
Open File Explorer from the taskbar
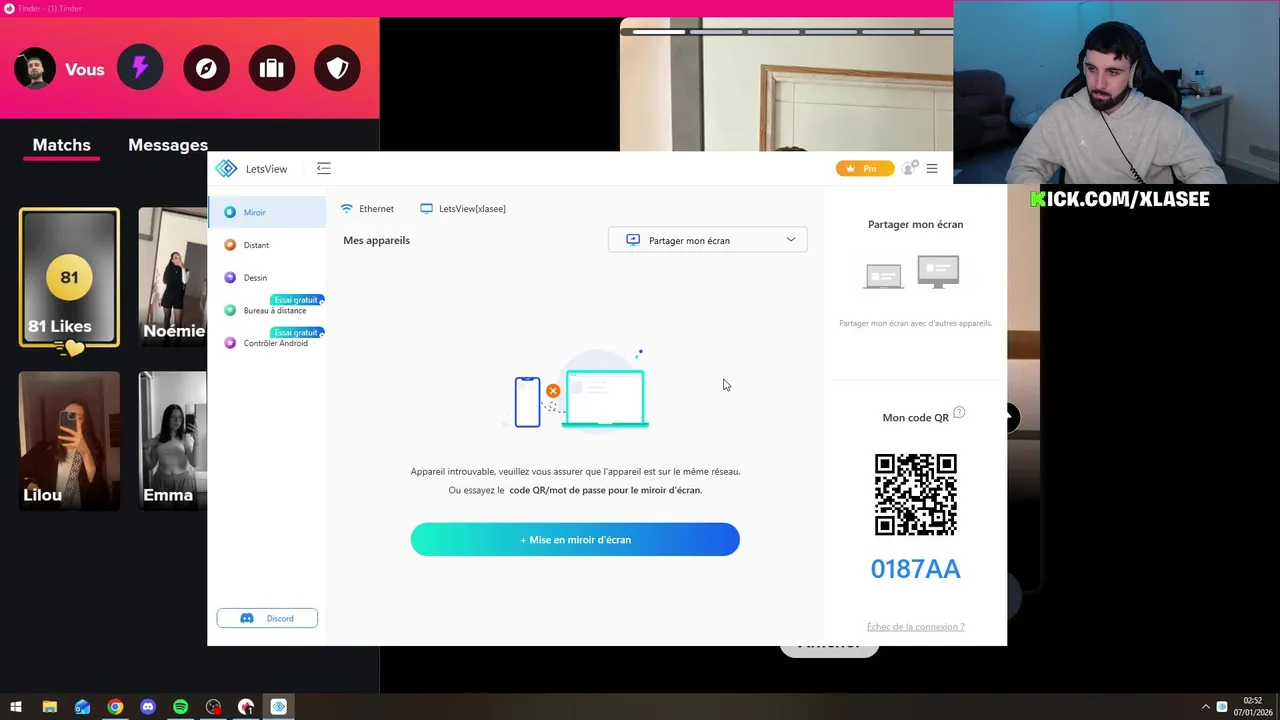[50, 707]
